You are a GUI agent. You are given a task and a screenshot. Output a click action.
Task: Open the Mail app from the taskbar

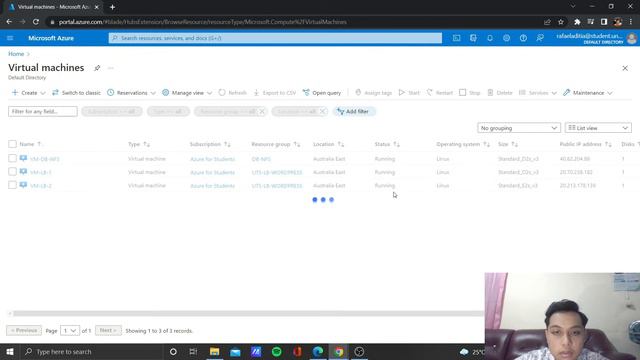pos(235,351)
